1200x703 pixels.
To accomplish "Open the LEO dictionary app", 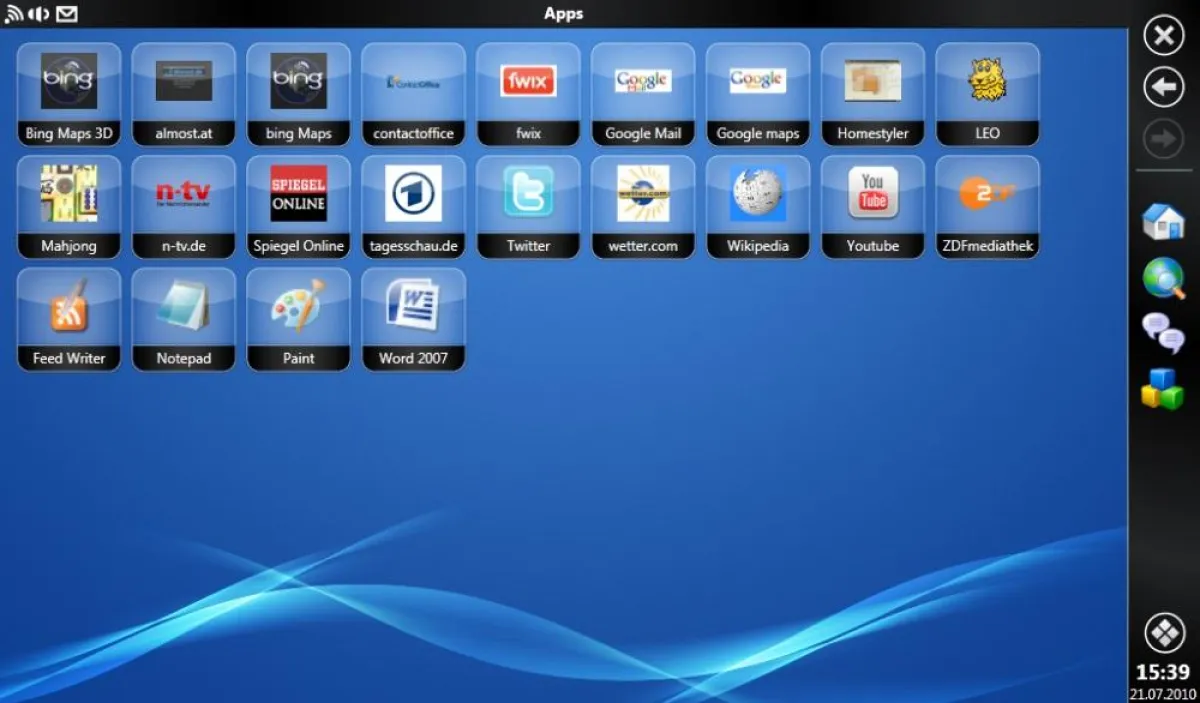I will tap(988, 95).
